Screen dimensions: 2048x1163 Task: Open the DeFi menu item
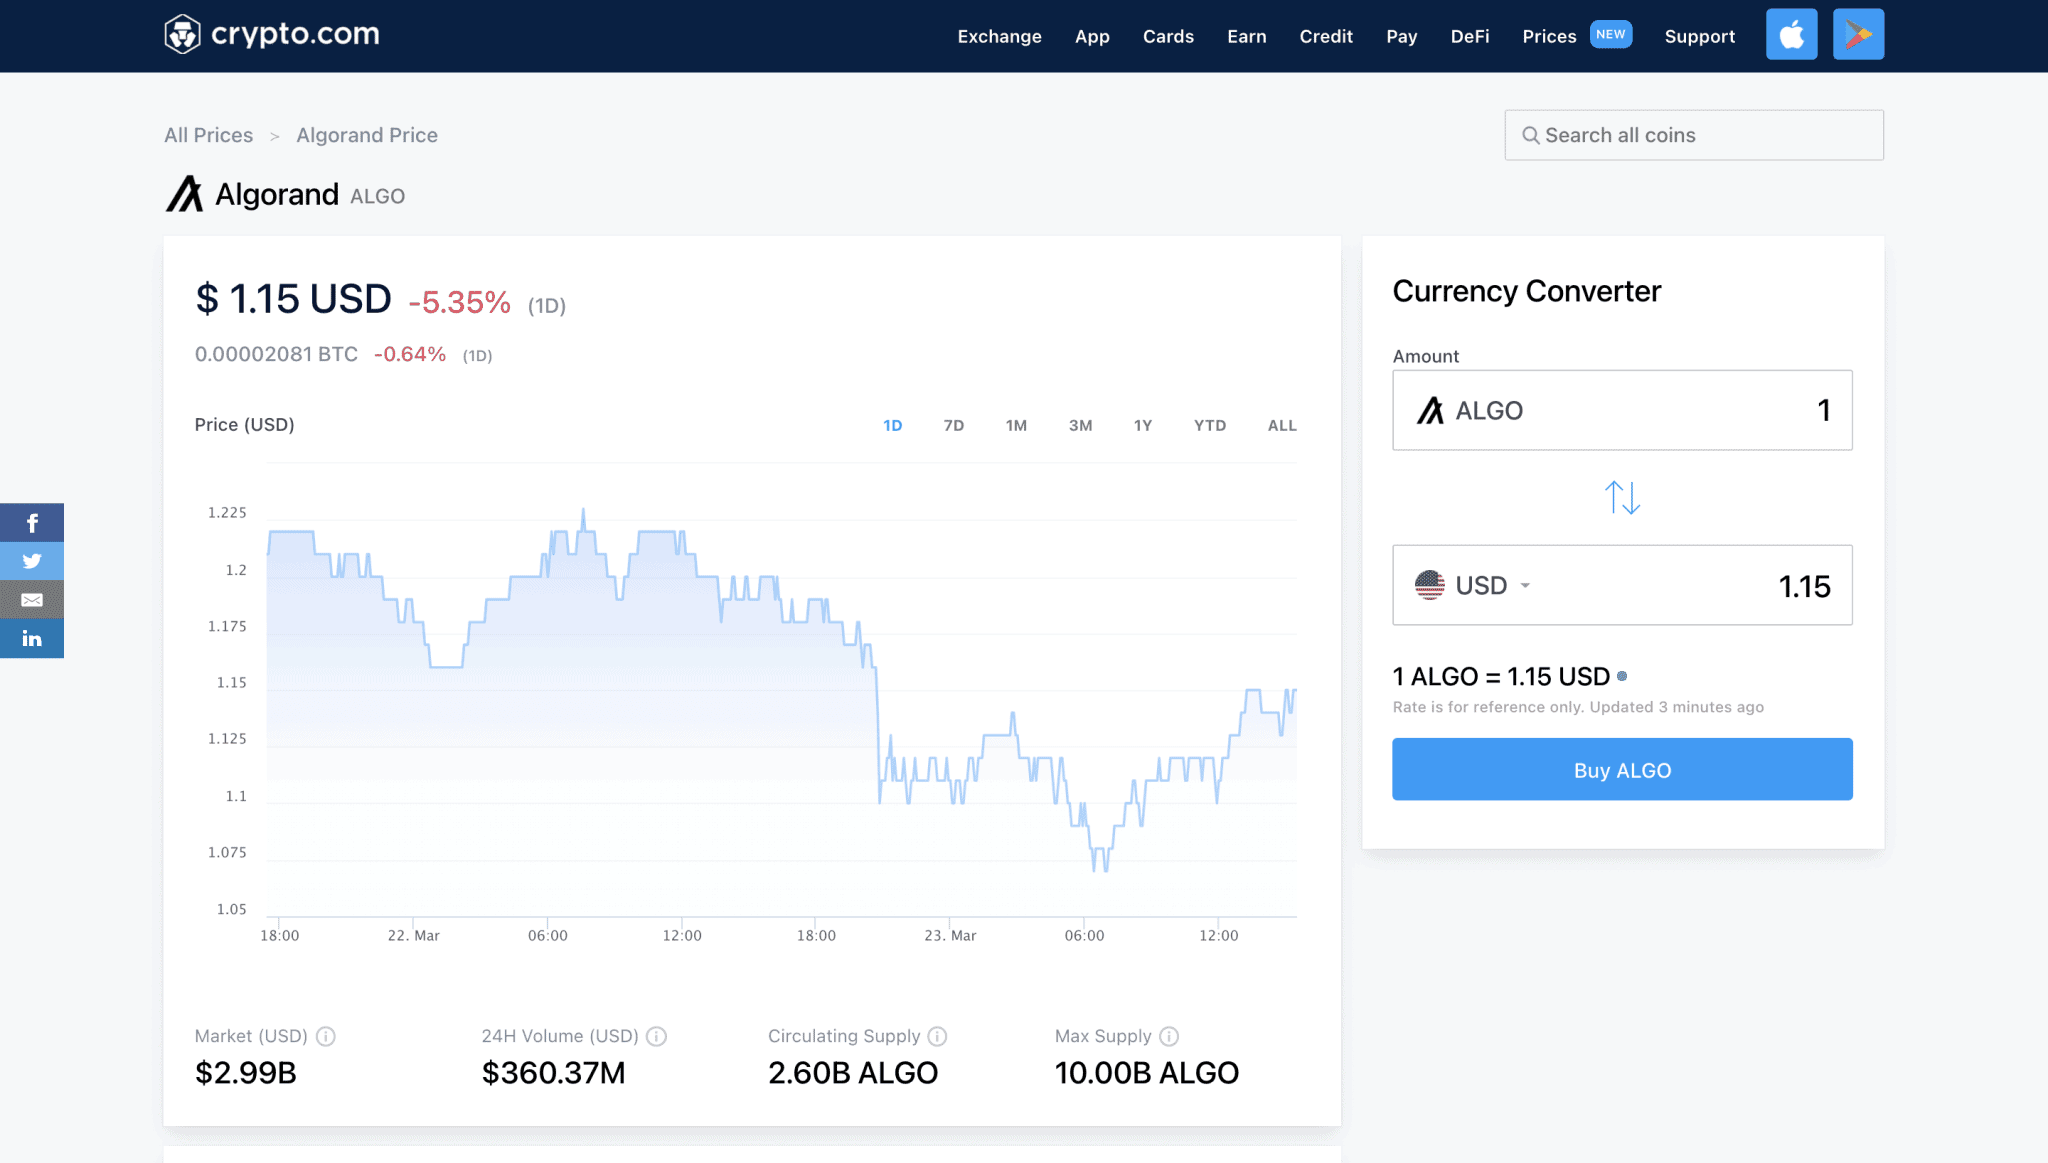pos(1470,36)
